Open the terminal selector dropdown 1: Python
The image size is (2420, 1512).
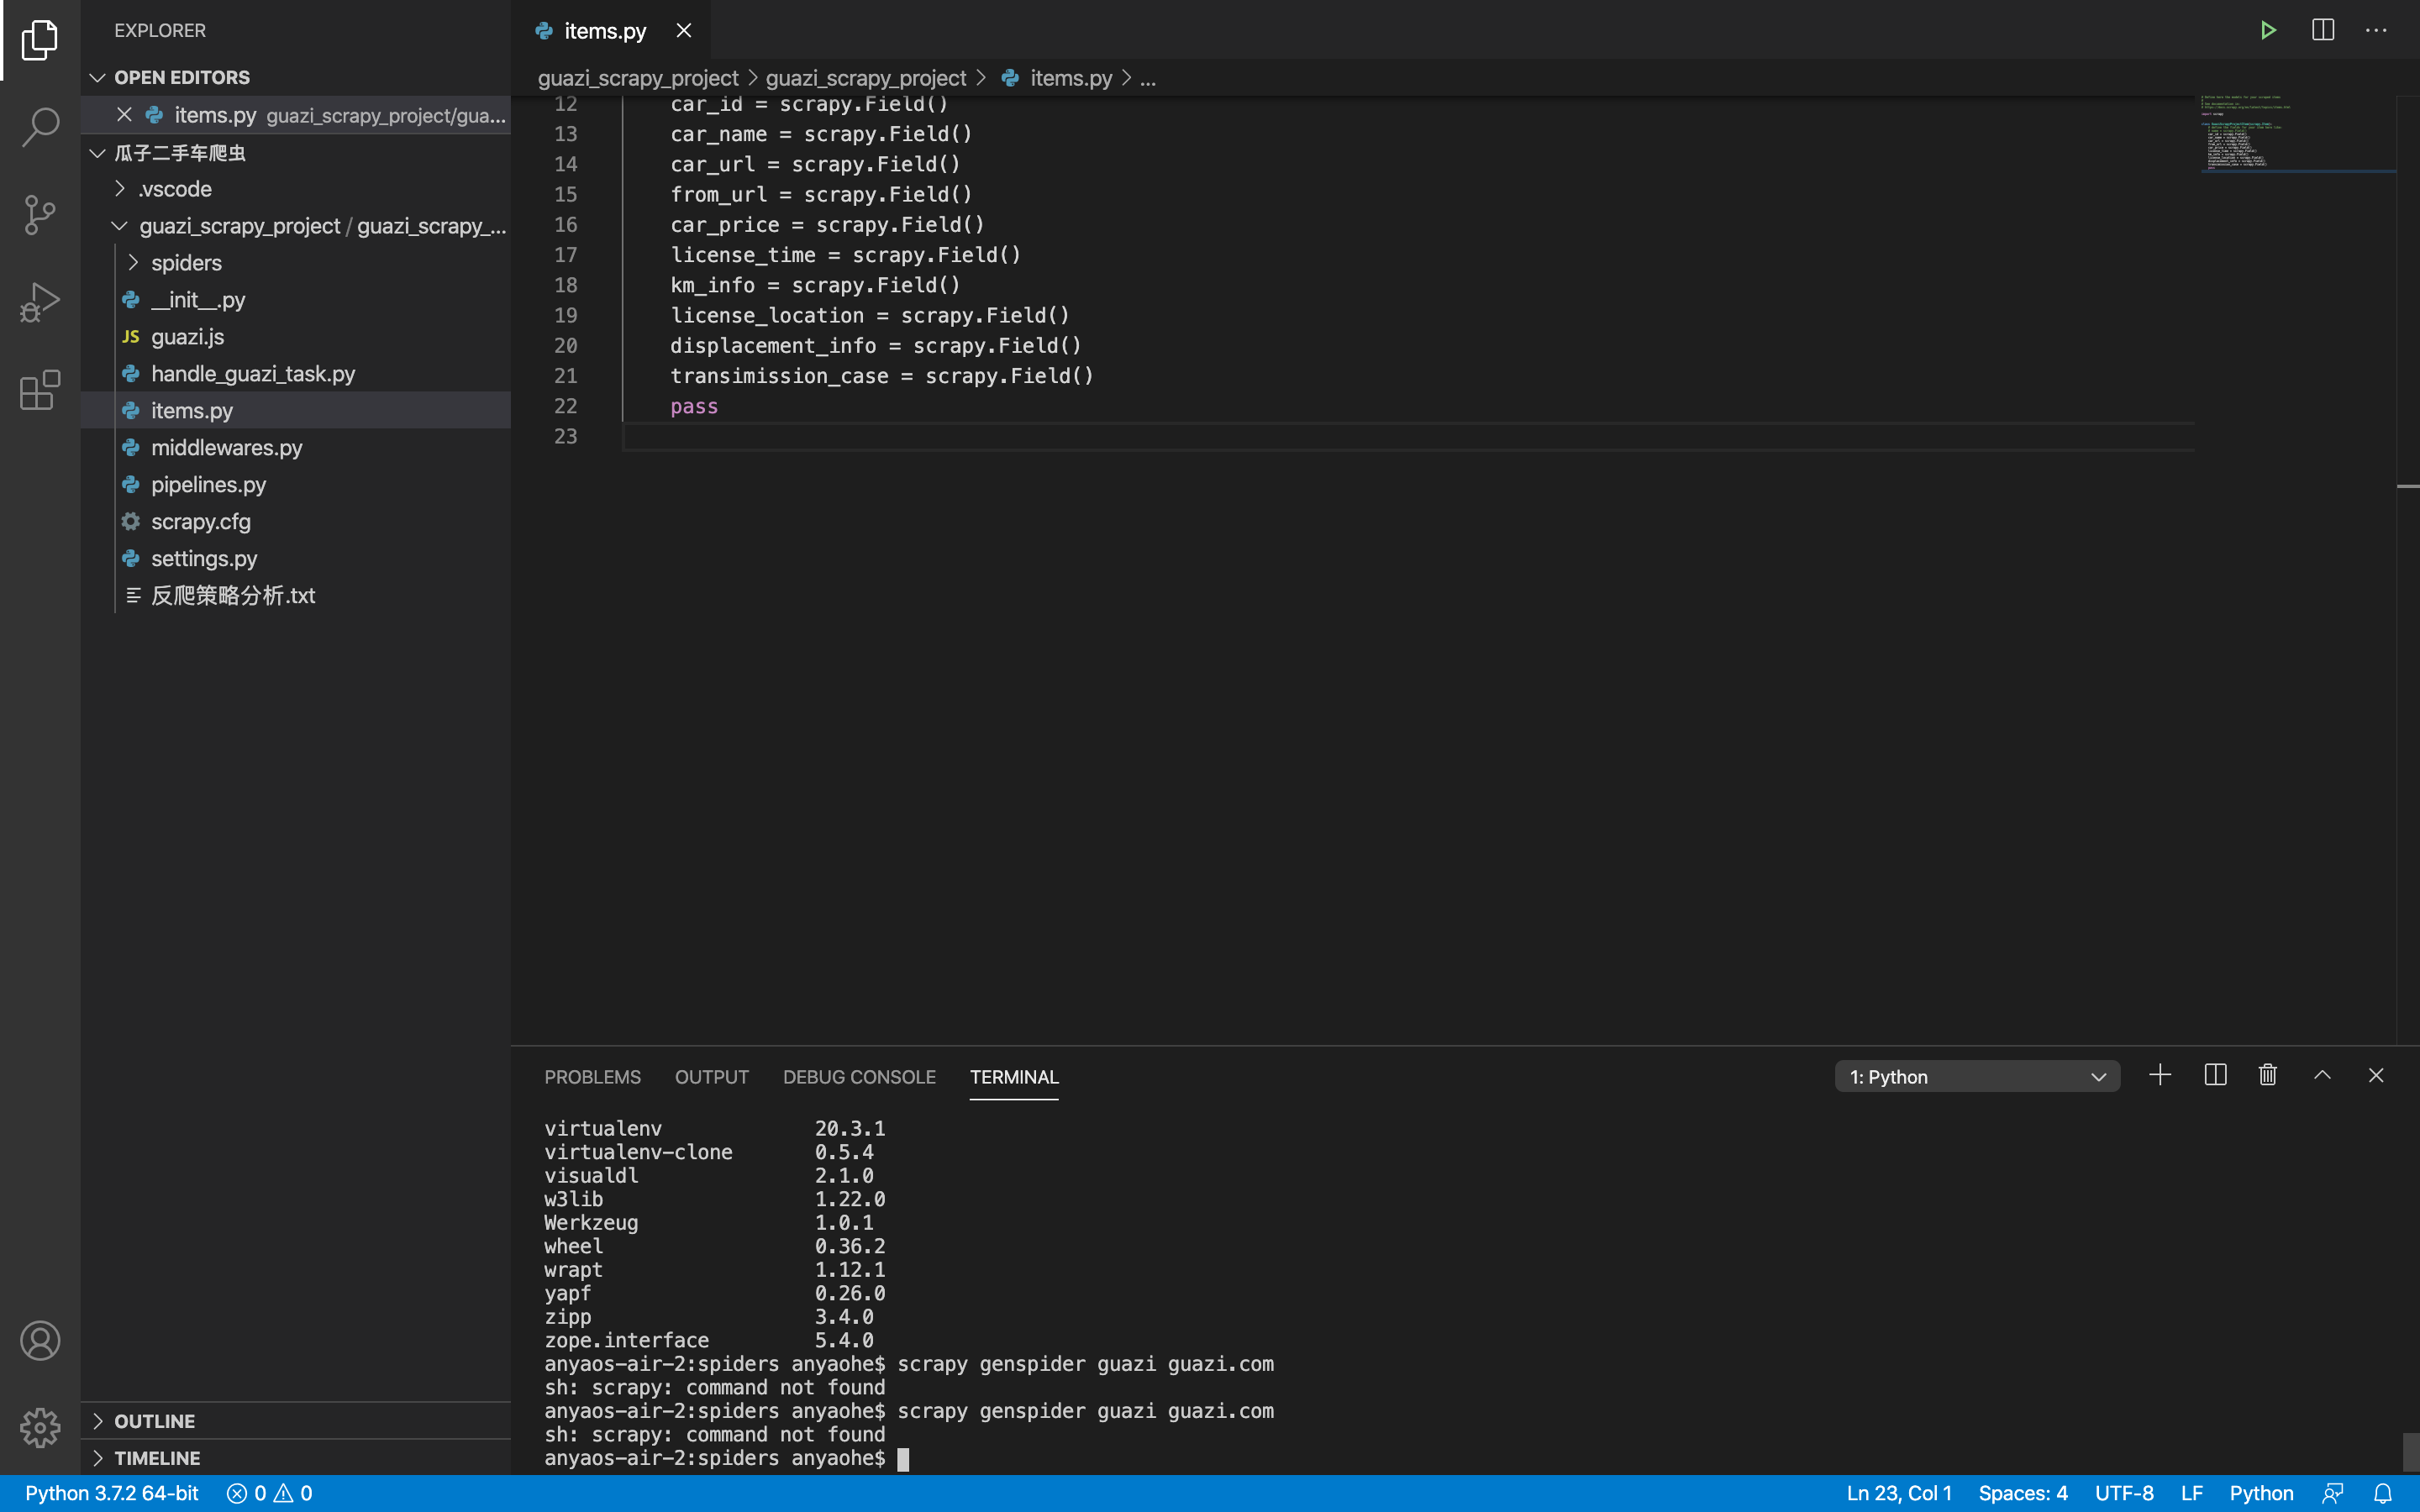1977,1077
